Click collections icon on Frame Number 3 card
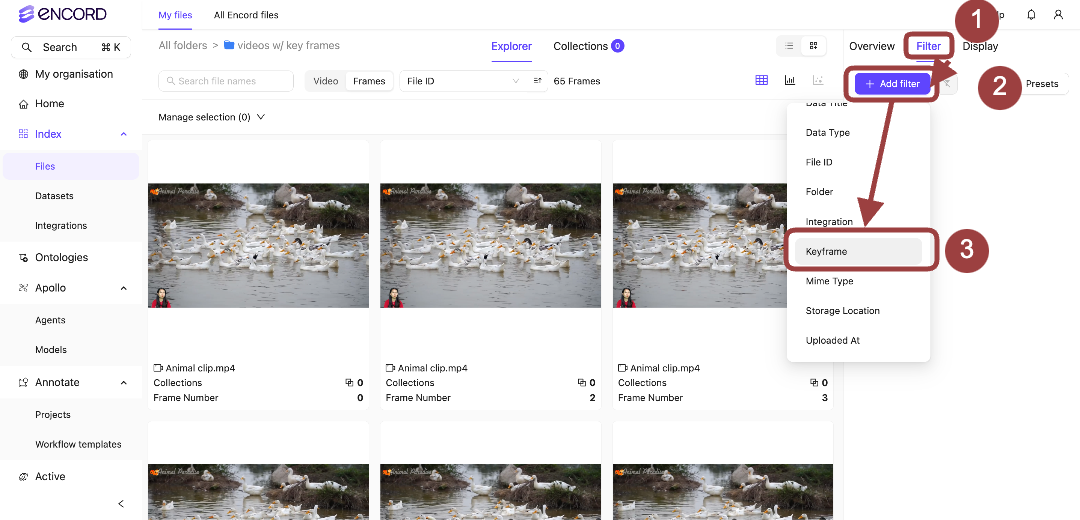 [x=813, y=383]
